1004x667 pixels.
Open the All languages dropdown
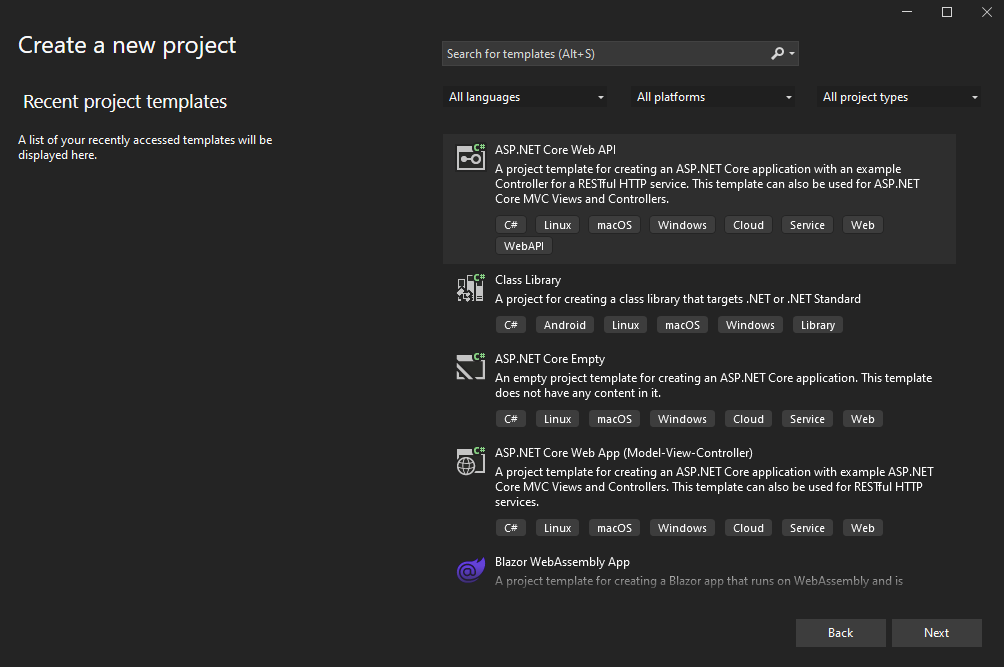pyautogui.click(x=524, y=97)
